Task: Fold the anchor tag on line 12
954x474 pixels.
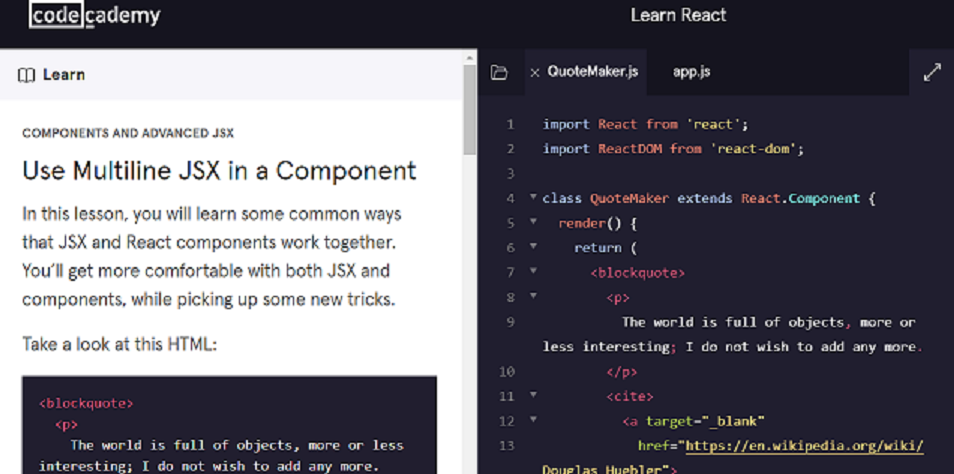Action: (x=533, y=419)
